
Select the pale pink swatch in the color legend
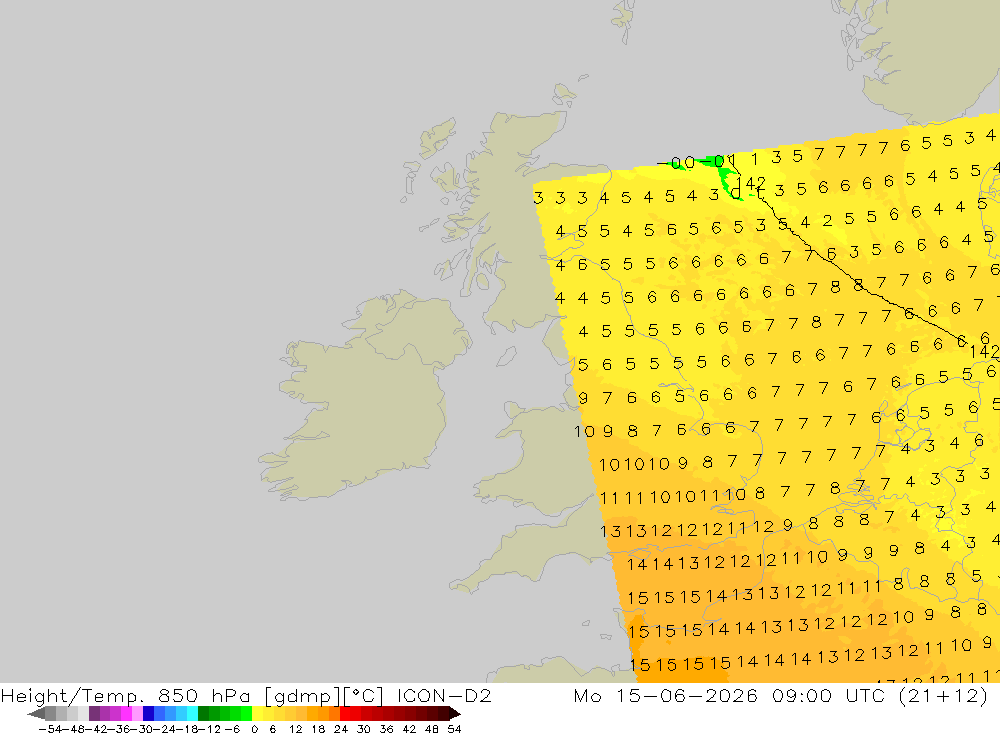[137, 714]
